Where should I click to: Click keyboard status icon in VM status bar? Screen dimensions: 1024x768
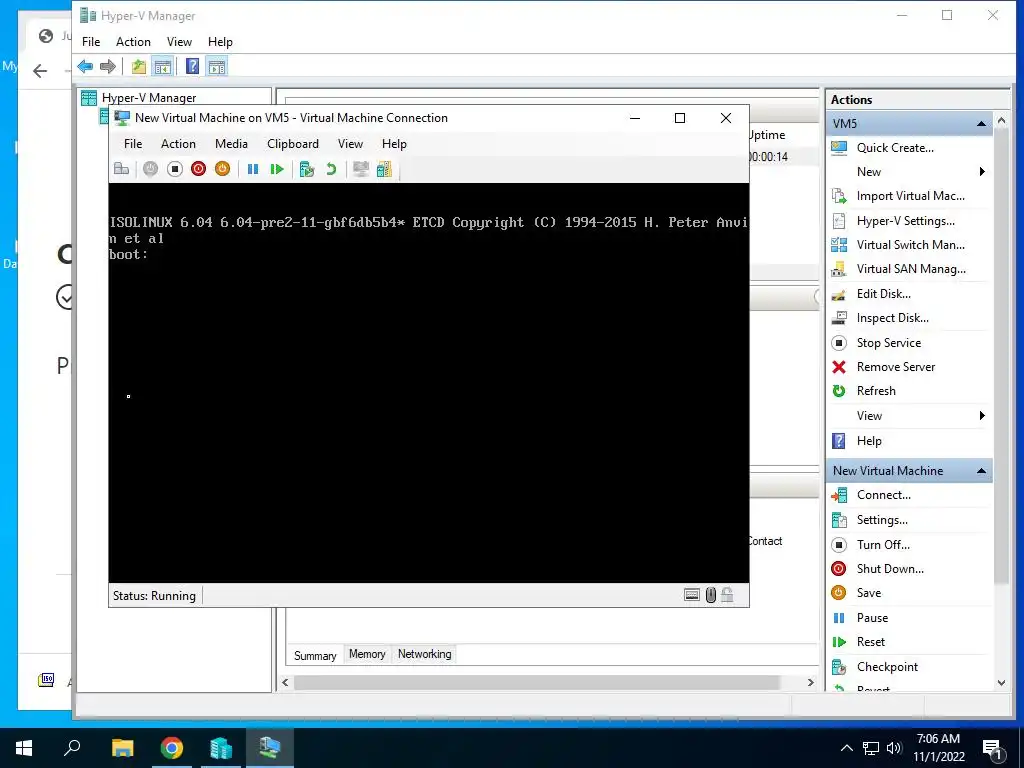pyautogui.click(x=692, y=595)
